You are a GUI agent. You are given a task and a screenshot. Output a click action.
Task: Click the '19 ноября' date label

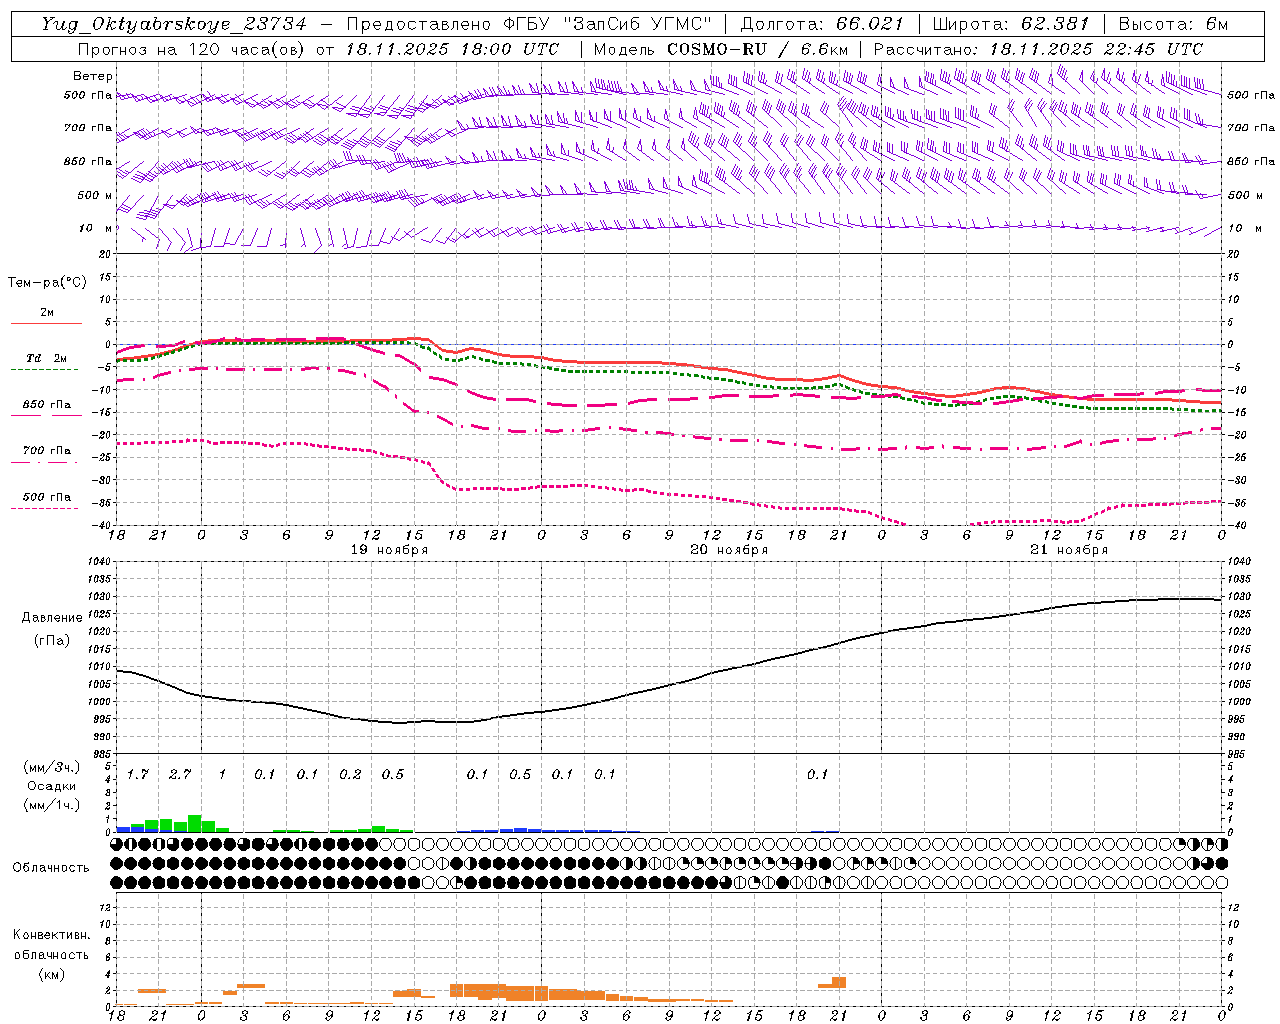click(389, 550)
